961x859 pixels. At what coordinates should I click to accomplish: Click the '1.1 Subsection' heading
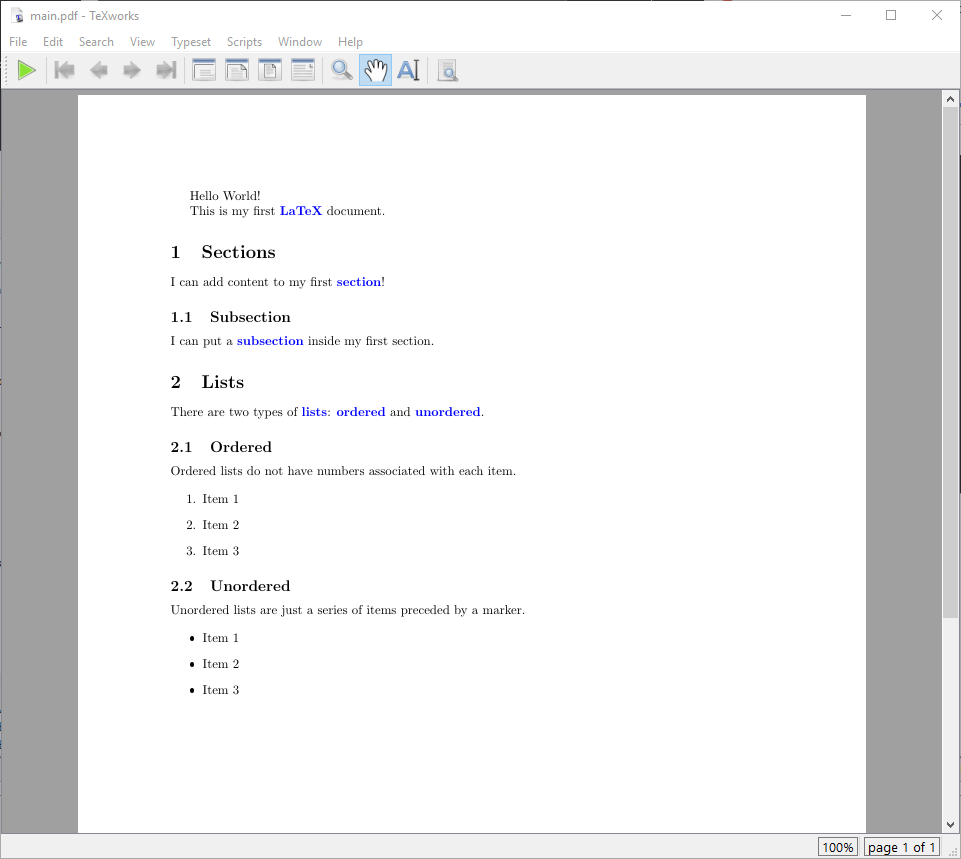230,317
